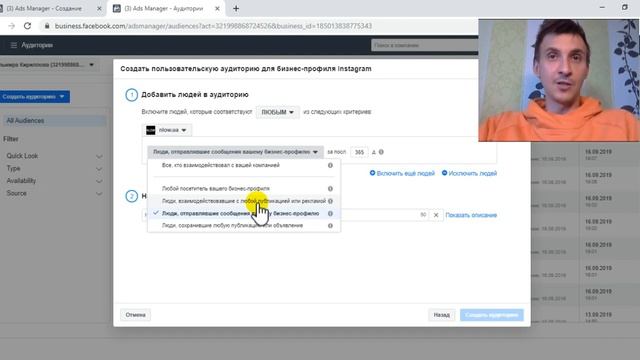The height and width of the screenshot is (360, 640).
Task: Click info icon for 'Все, кто взаимодействовал' option
Action: click(330, 165)
